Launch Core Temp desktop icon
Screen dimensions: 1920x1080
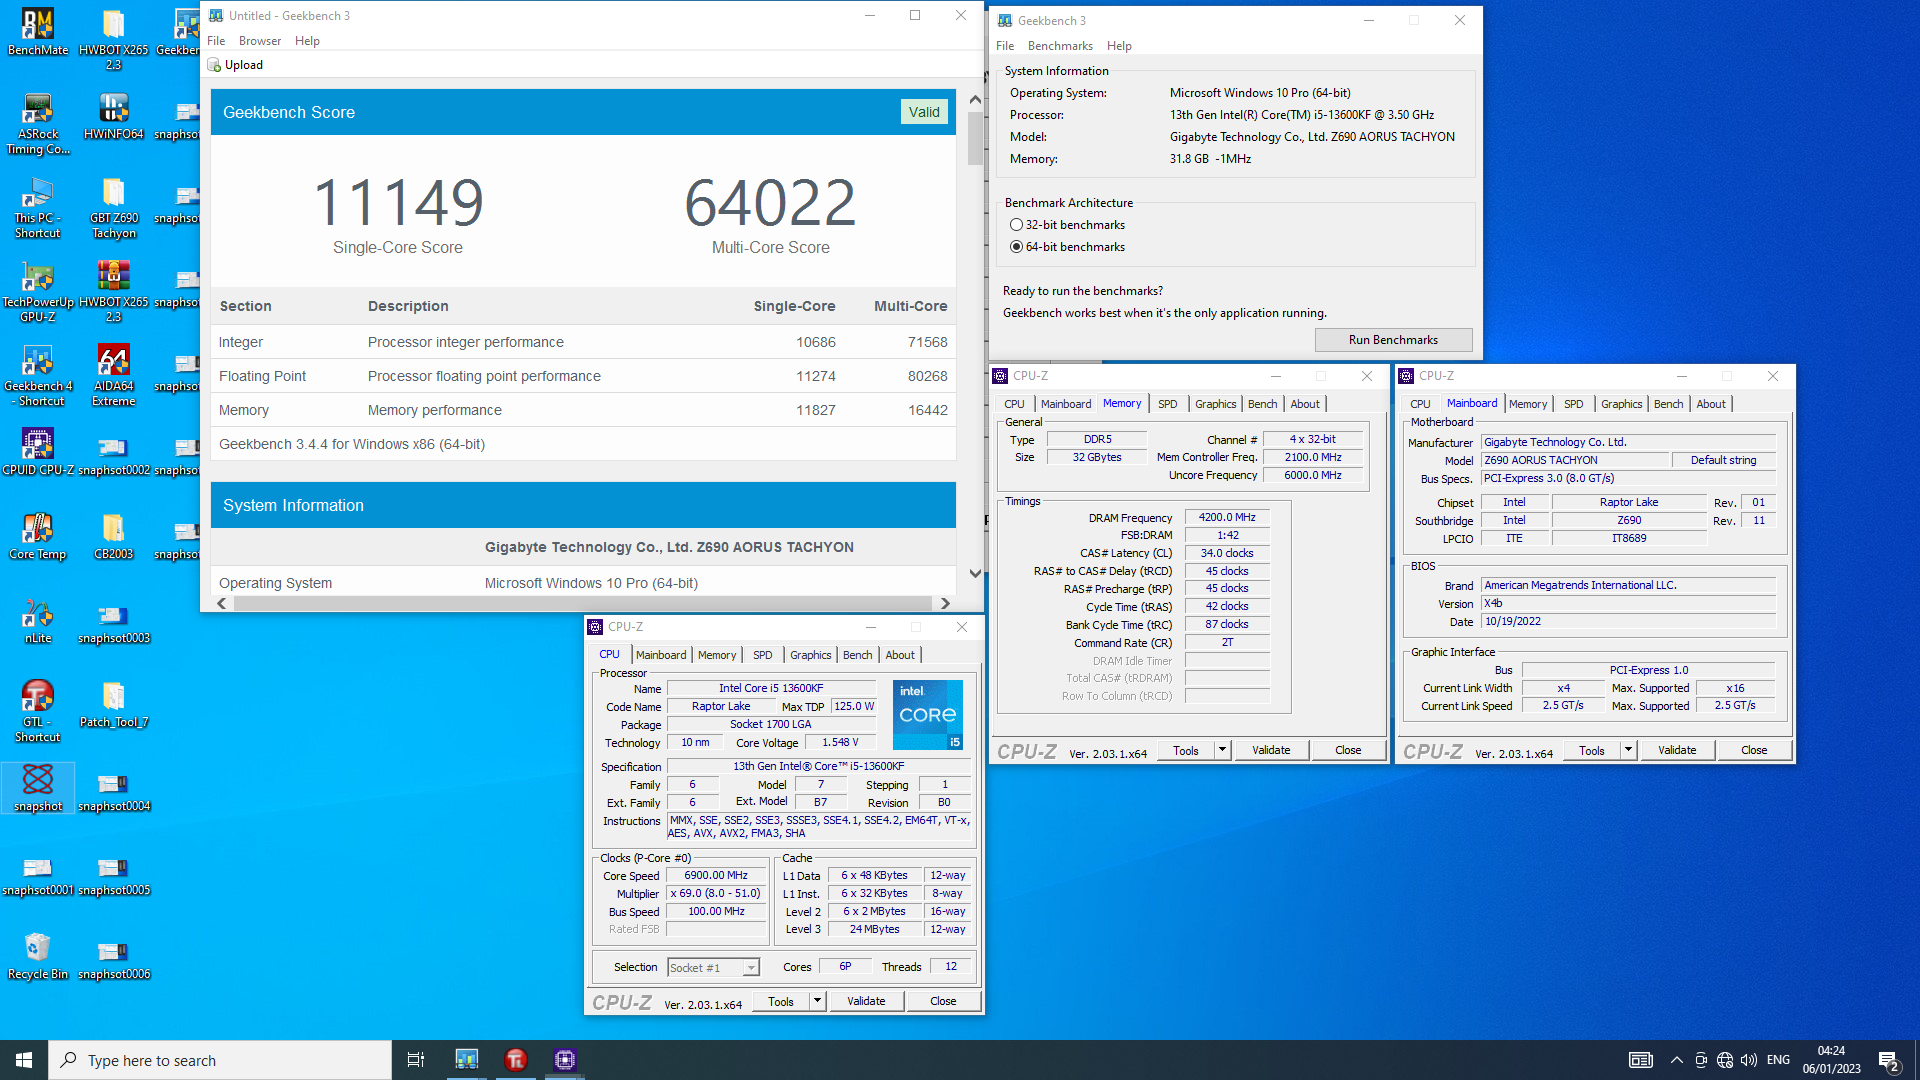(38, 536)
